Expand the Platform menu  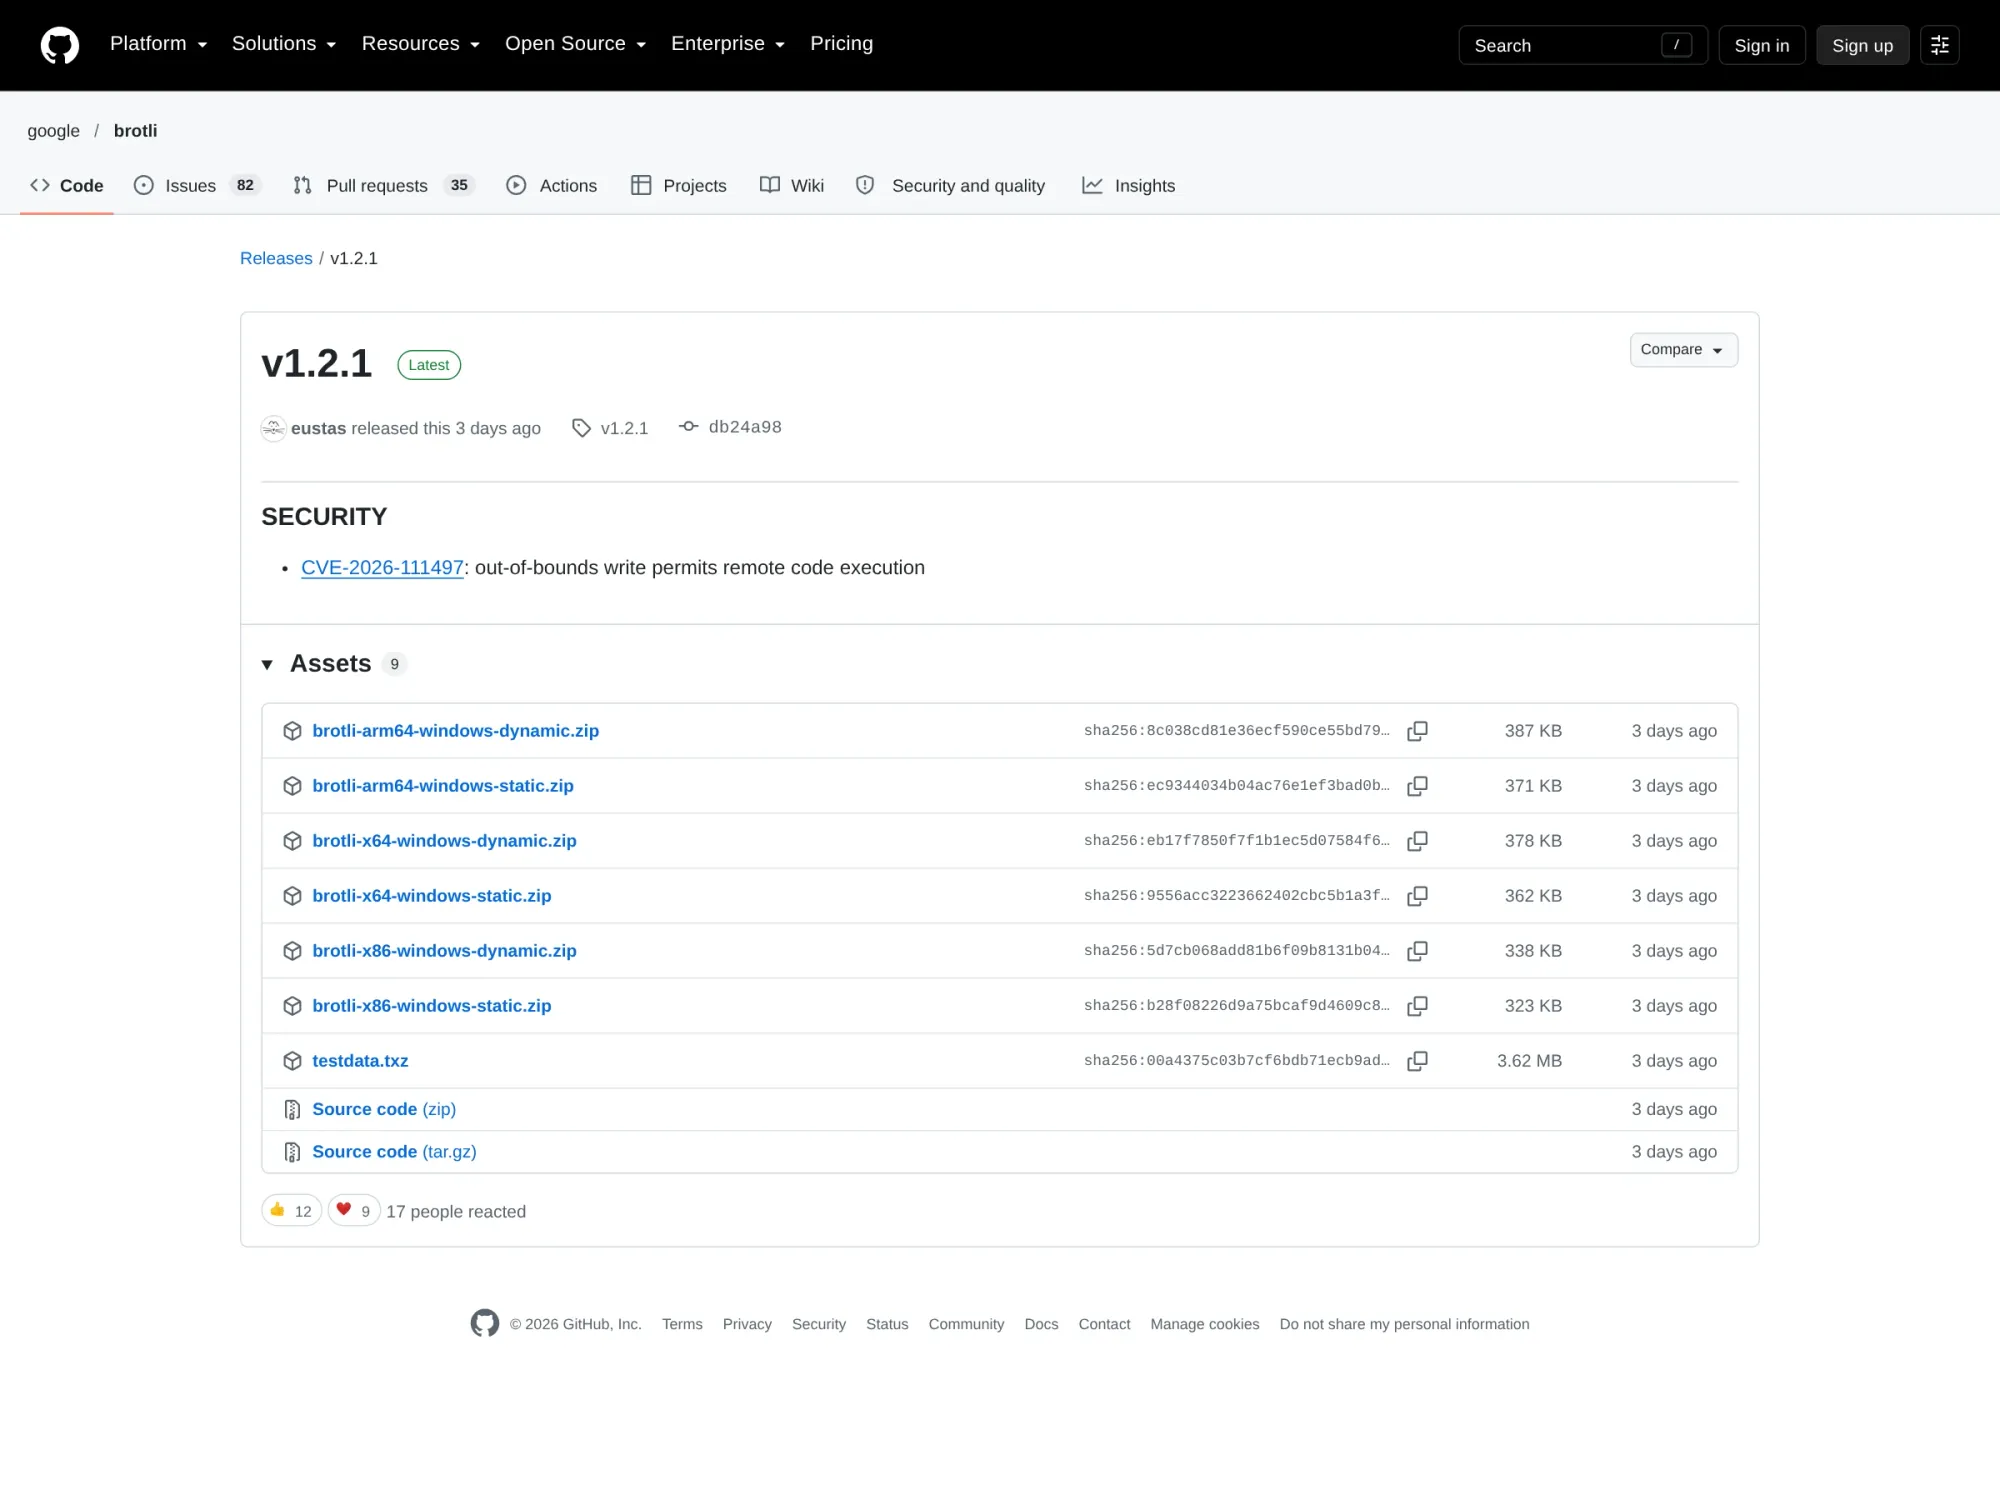158,44
